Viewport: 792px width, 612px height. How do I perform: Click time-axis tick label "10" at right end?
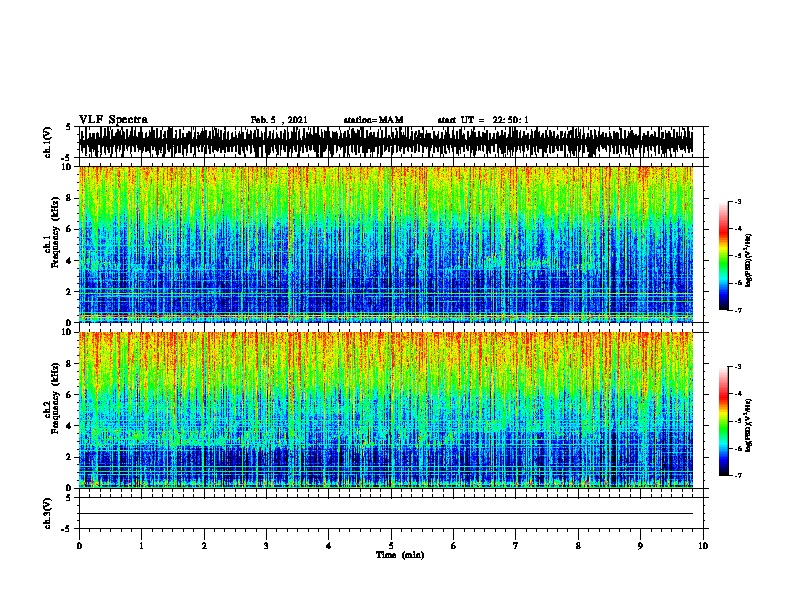(703, 546)
